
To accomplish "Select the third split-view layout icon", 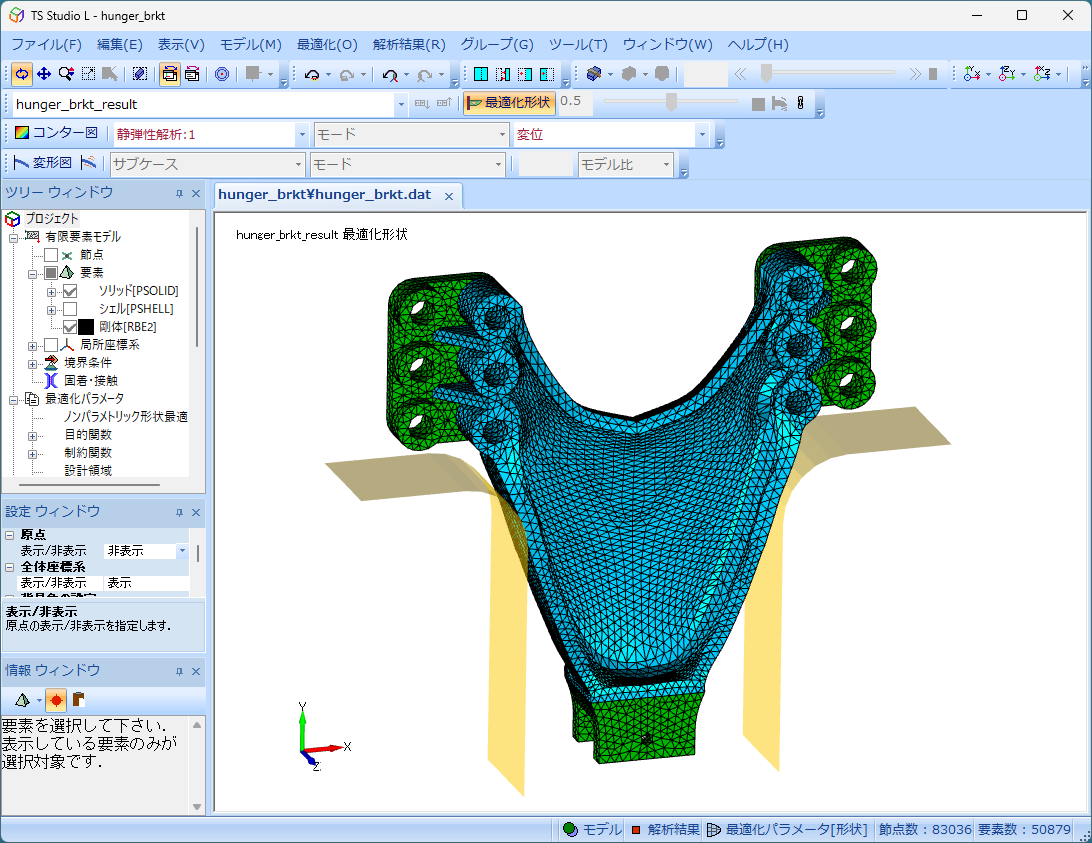I will click(x=525, y=74).
